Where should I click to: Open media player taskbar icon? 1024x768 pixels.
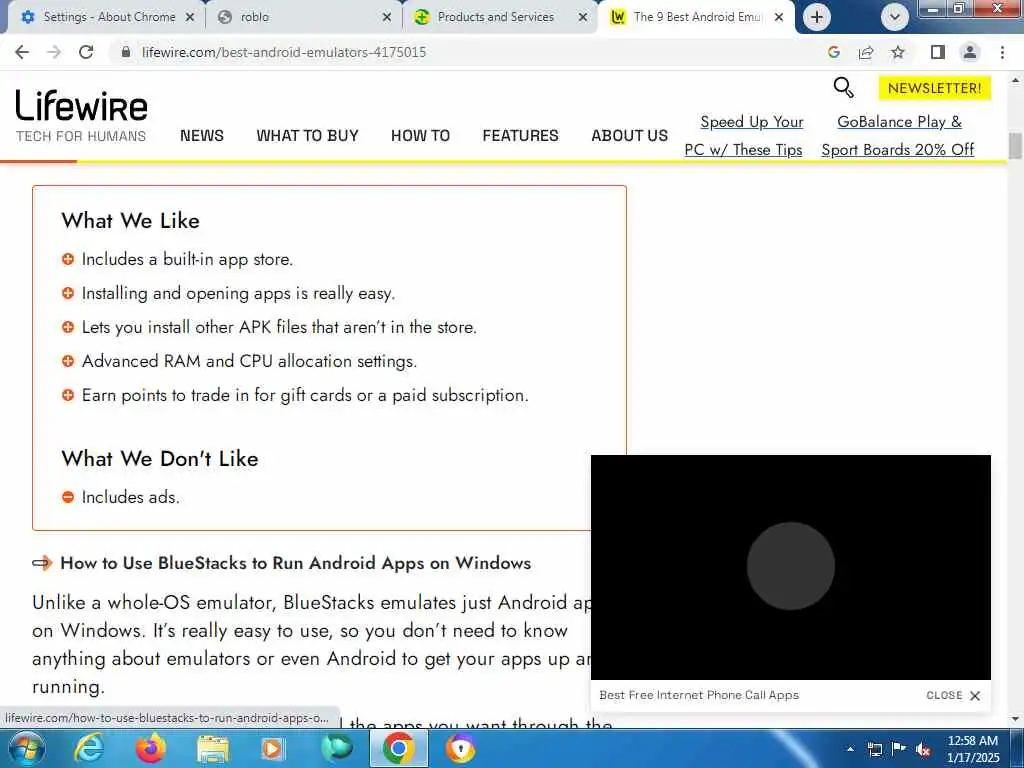point(272,749)
